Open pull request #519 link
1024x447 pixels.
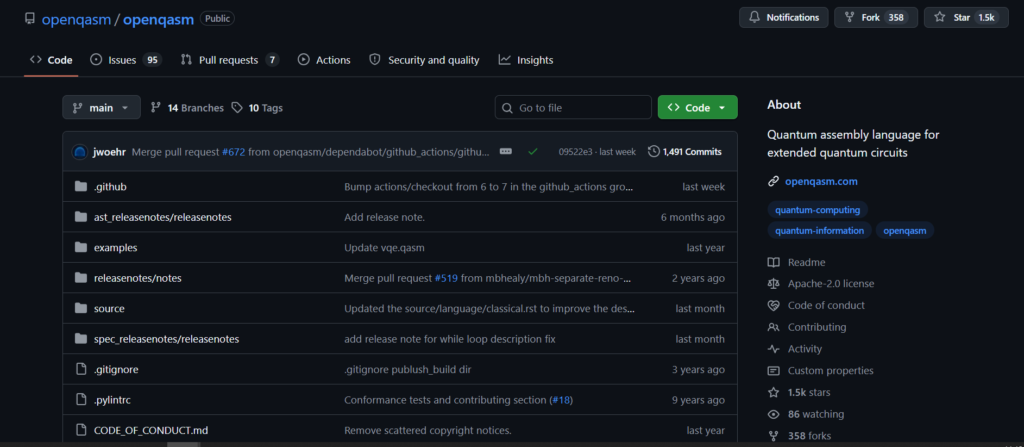446,278
